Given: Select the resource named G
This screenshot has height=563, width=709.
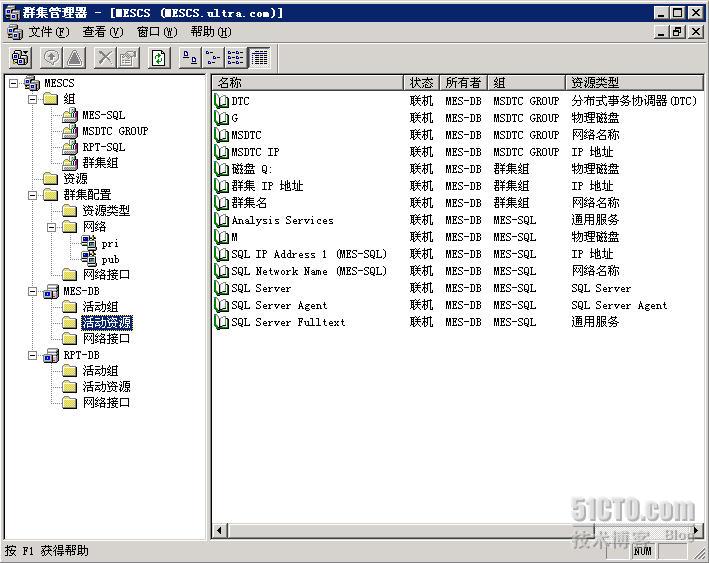Looking at the screenshot, I should coord(457,118).
